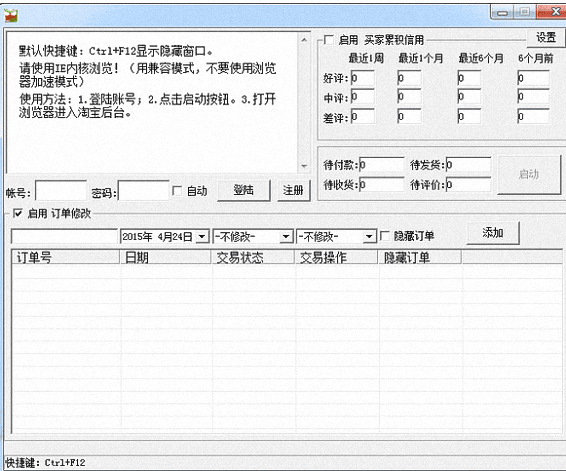Click the 待付款 value field

pyautogui.click(x=382, y=165)
